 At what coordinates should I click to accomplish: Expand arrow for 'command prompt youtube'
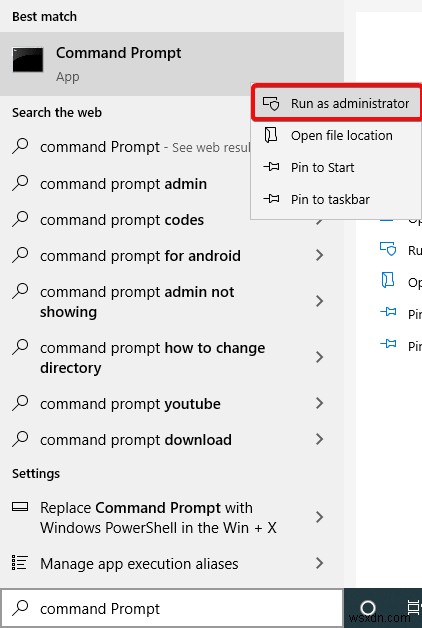319,403
